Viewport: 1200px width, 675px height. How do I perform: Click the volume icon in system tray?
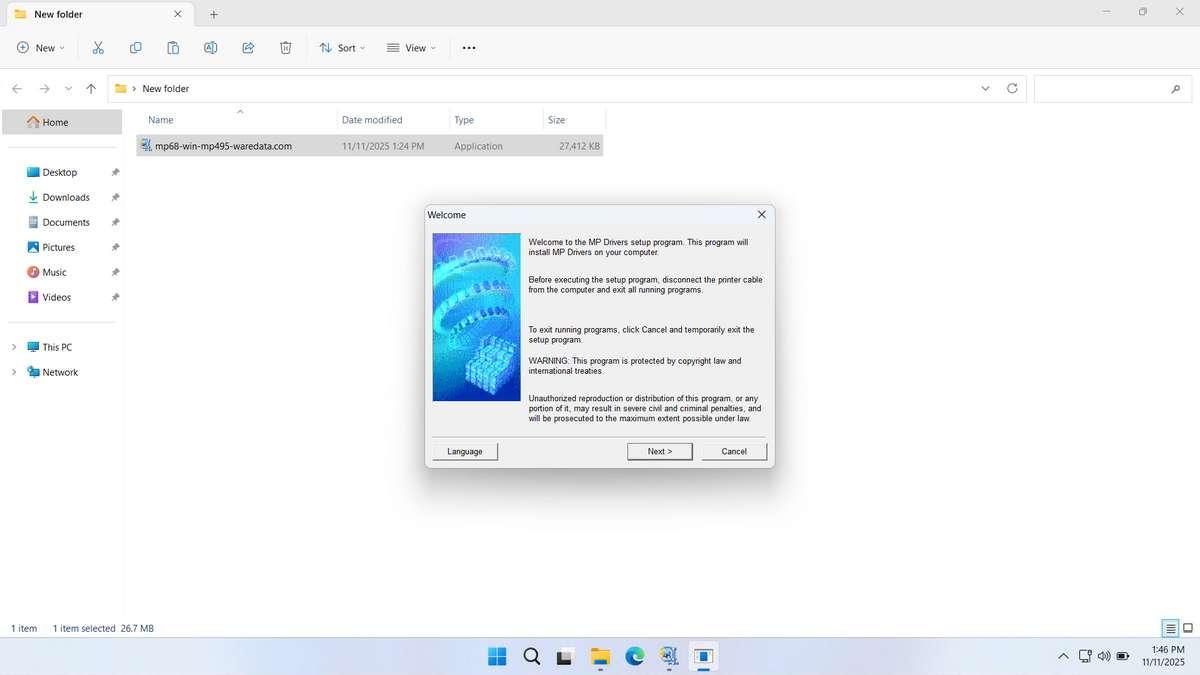[1104, 657]
